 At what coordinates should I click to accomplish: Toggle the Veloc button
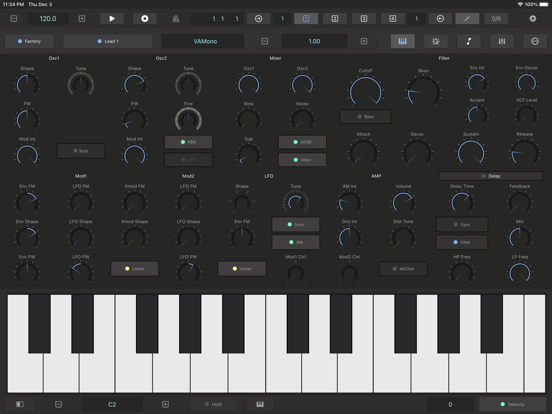pyautogui.click(x=302, y=159)
